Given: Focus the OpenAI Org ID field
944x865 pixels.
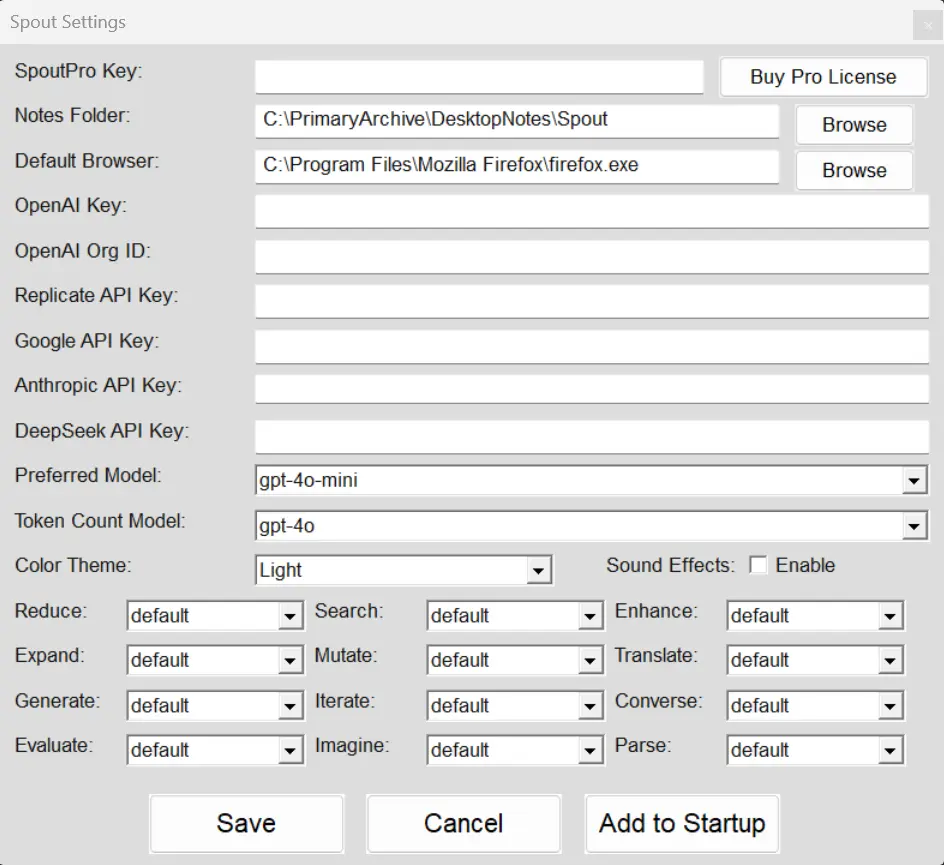Looking at the screenshot, I should 592,257.
